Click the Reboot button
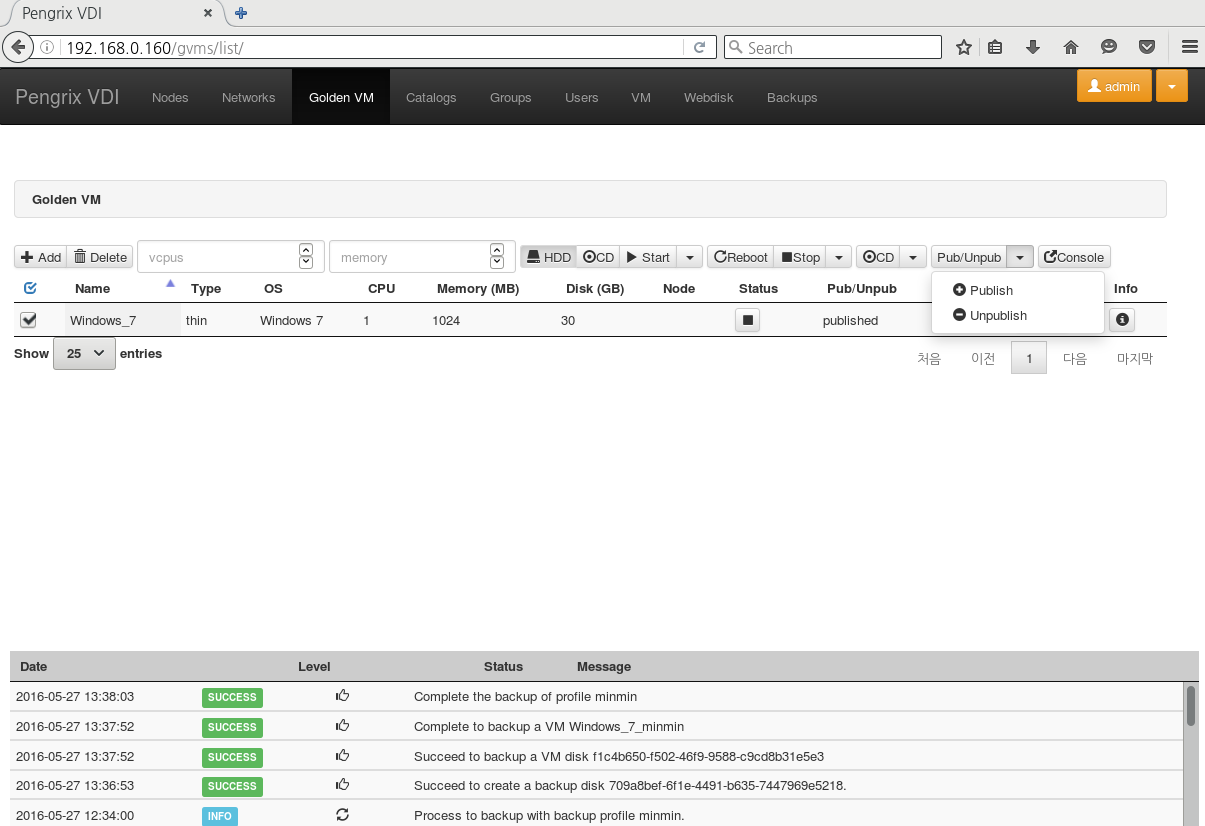The image size is (1205, 826). pos(741,257)
